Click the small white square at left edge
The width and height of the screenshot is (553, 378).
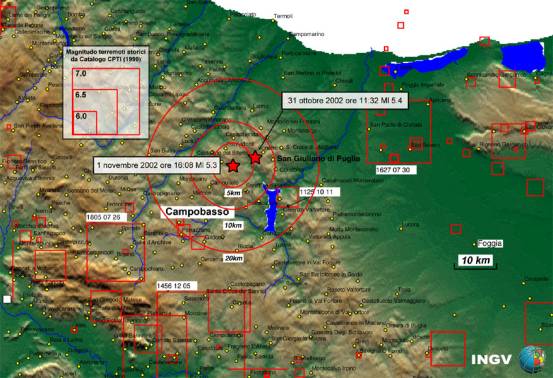(x=7, y=299)
